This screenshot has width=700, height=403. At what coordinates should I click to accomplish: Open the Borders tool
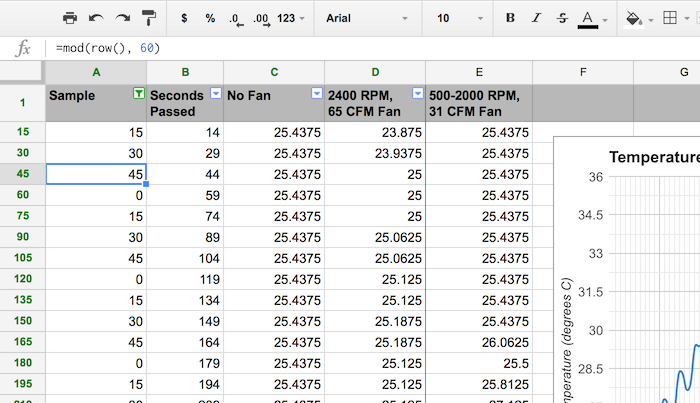pyautogui.click(x=670, y=18)
